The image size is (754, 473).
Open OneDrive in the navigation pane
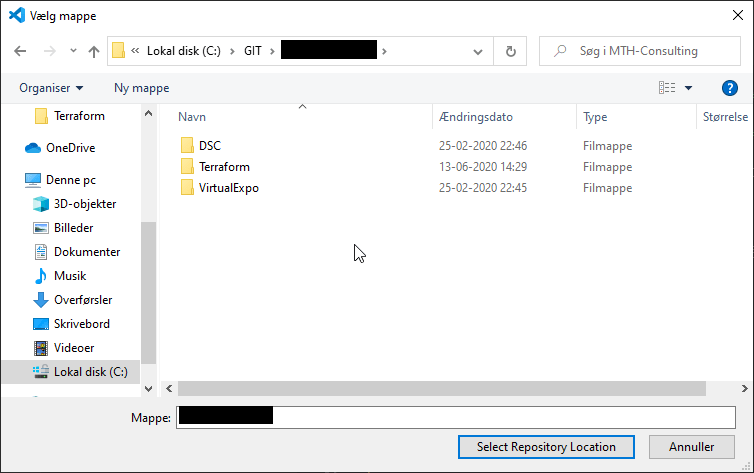point(70,148)
